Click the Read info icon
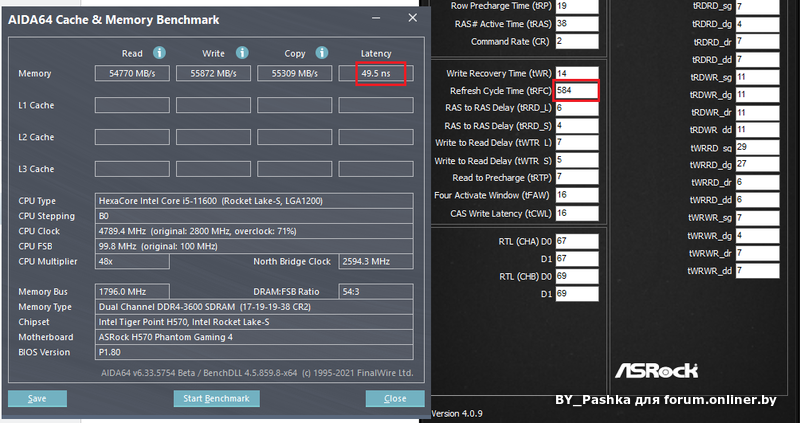This screenshot has width=800, height=423. 159,53
